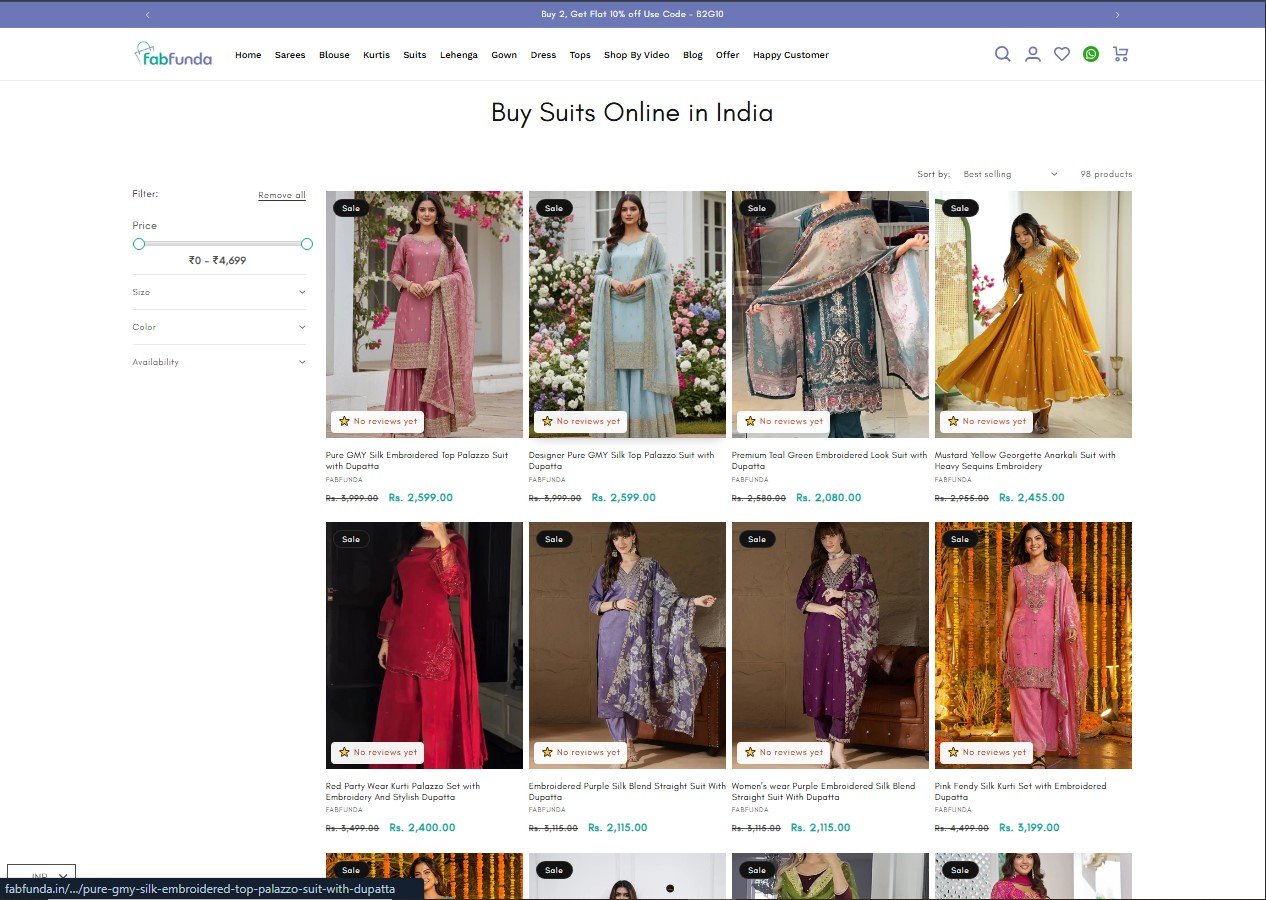Open Women's wear Purple Embroidered Silk title
Image resolution: width=1266 pixels, height=900 pixels.
(823, 791)
